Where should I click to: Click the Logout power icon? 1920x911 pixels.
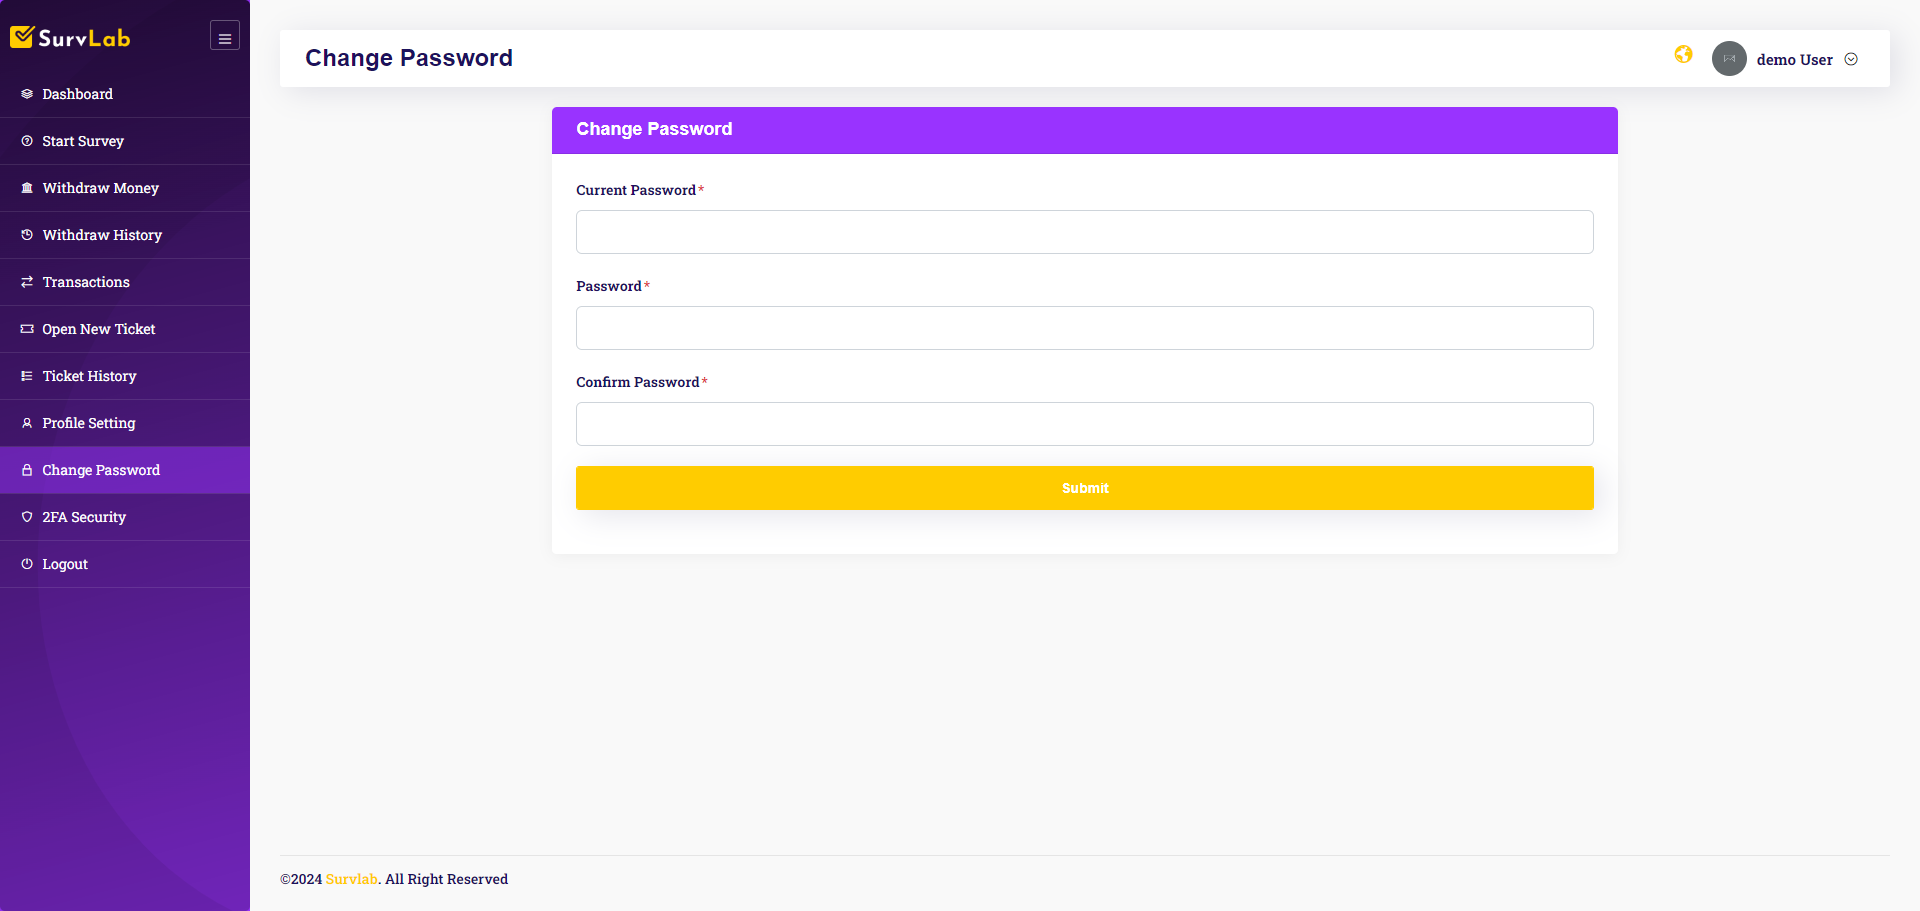26,563
